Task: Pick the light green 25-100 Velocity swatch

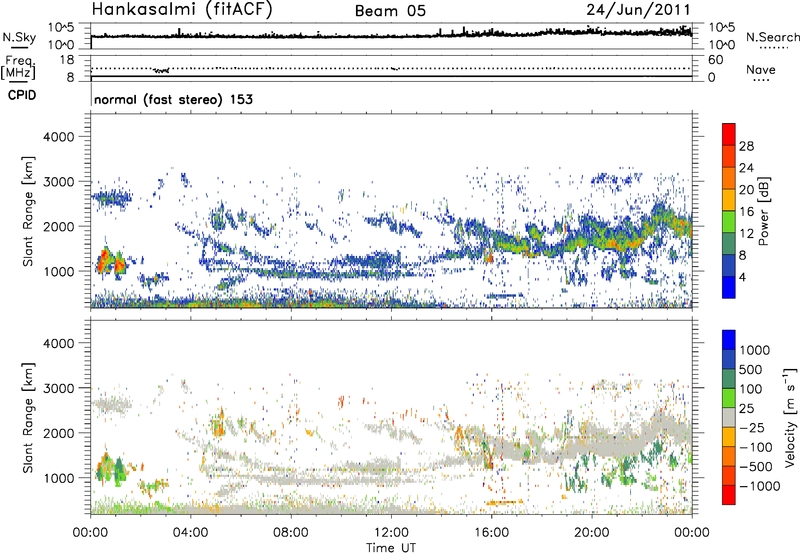Action: tap(729, 398)
